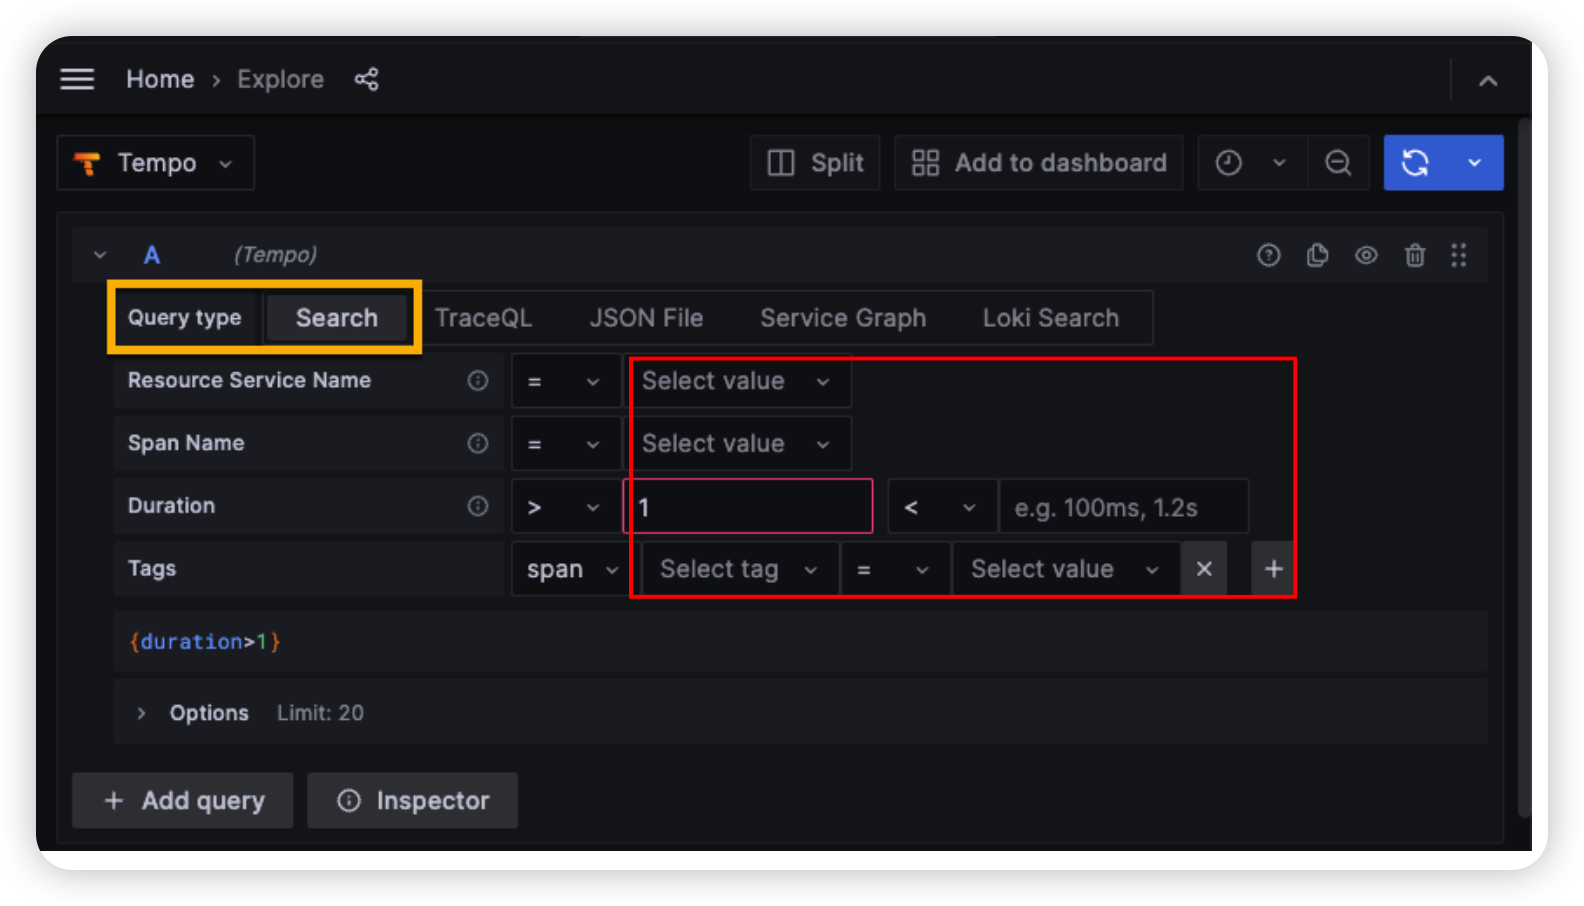
Task: Go to Home breadcrumb
Action: [x=160, y=79]
